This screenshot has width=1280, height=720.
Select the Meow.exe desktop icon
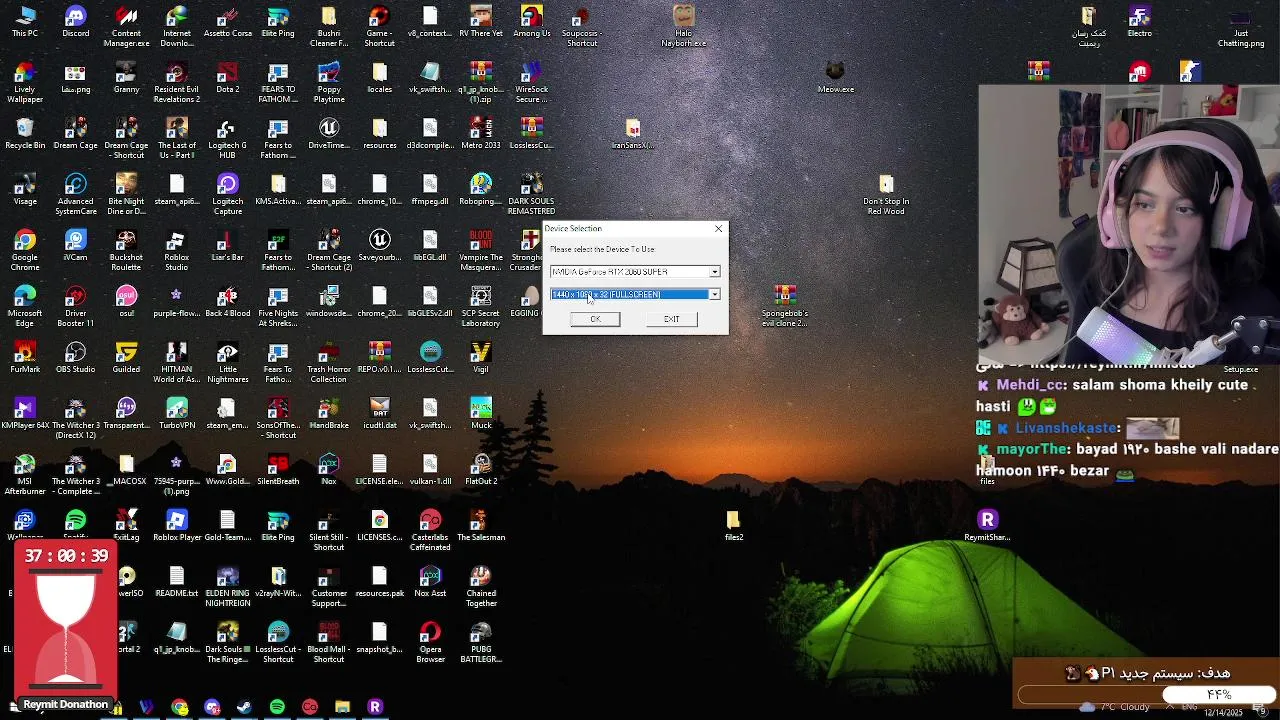(x=836, y=78)
